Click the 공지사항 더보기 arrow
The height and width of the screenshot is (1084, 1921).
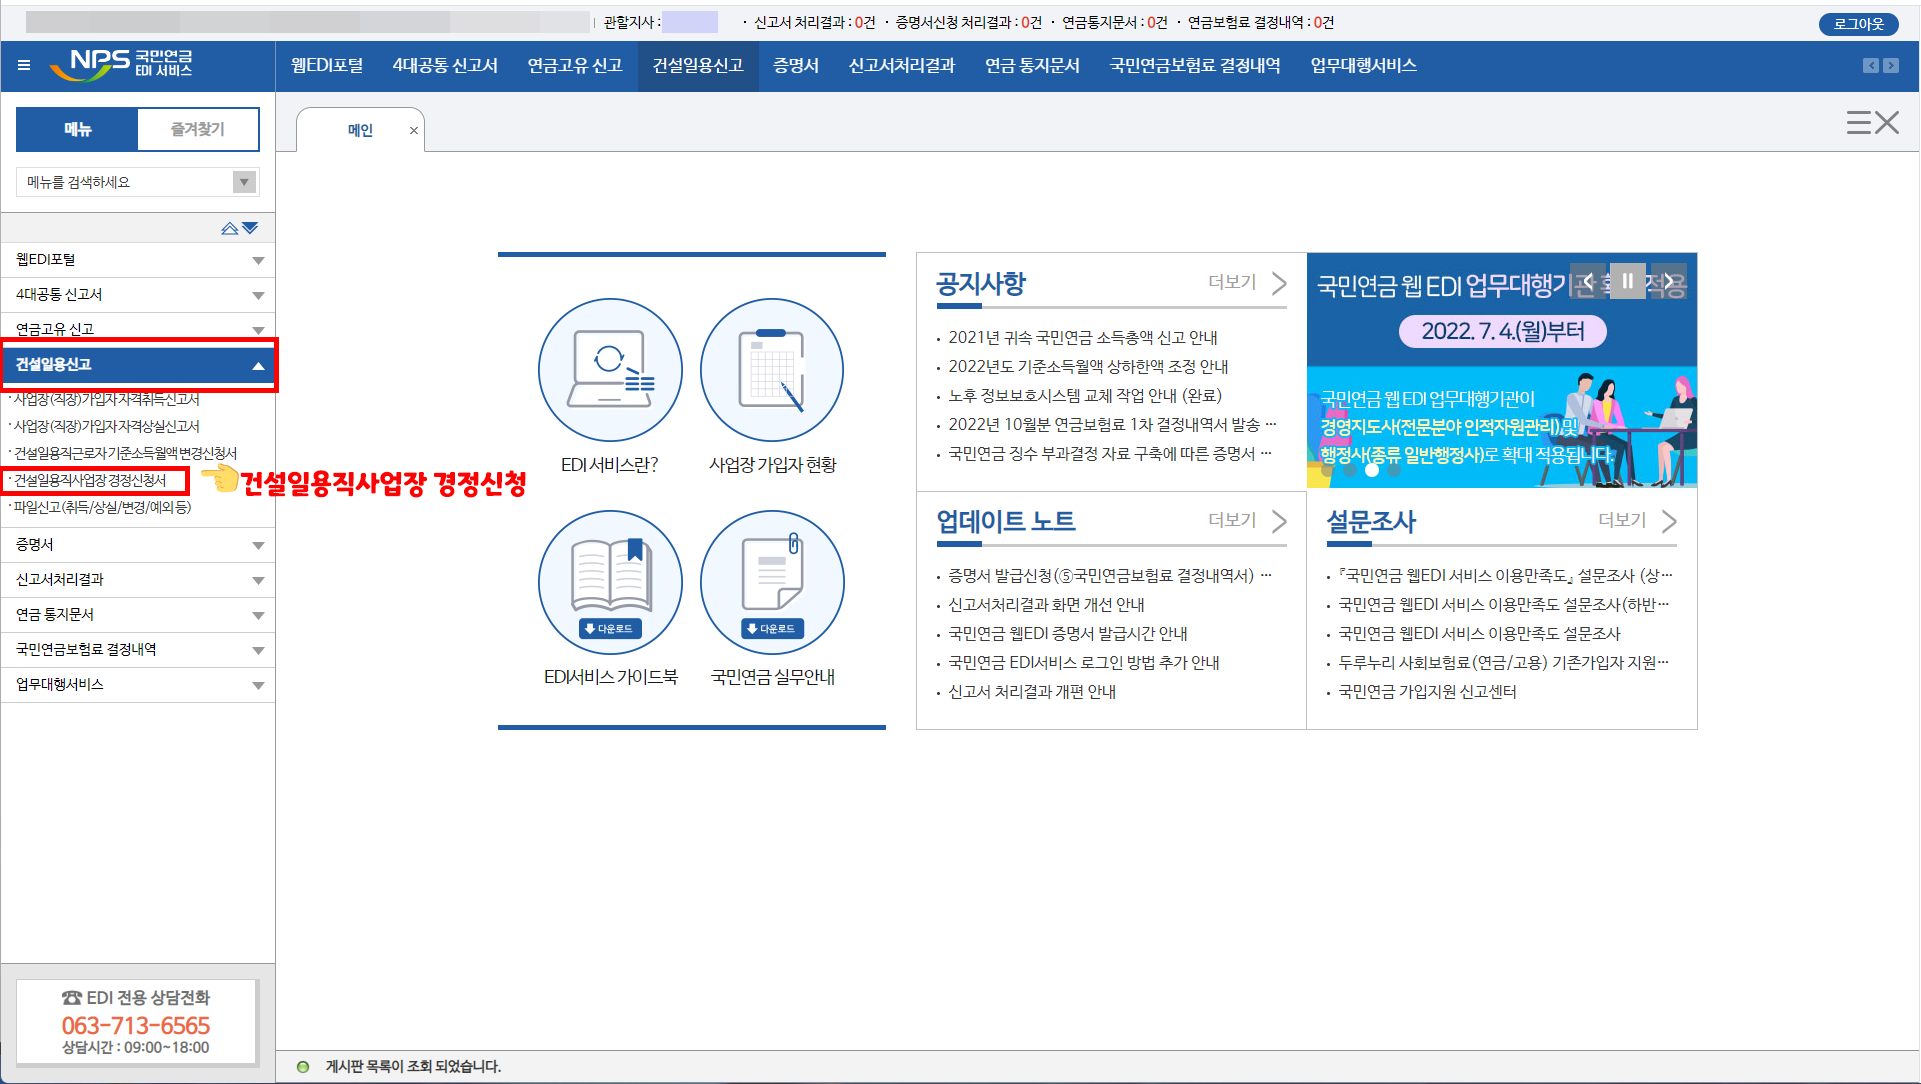tap(1278, 283)
